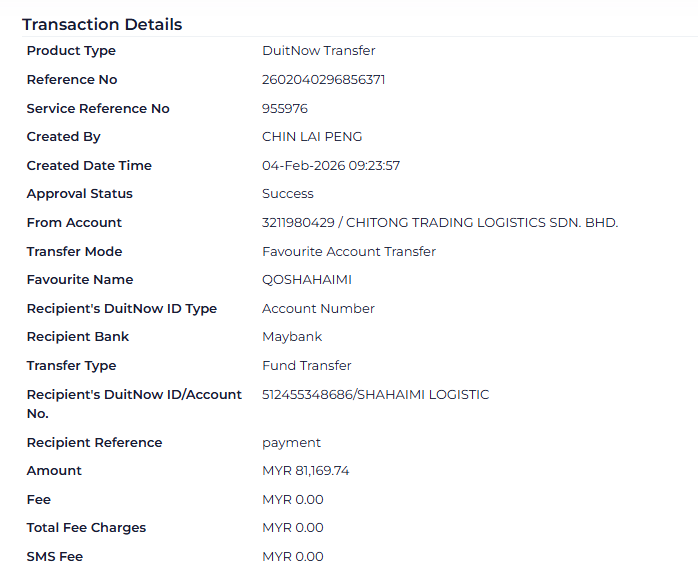Viewport: 698px width, 579px height.
Task: Click the Account Number ID type value
Action: point(318,309)
